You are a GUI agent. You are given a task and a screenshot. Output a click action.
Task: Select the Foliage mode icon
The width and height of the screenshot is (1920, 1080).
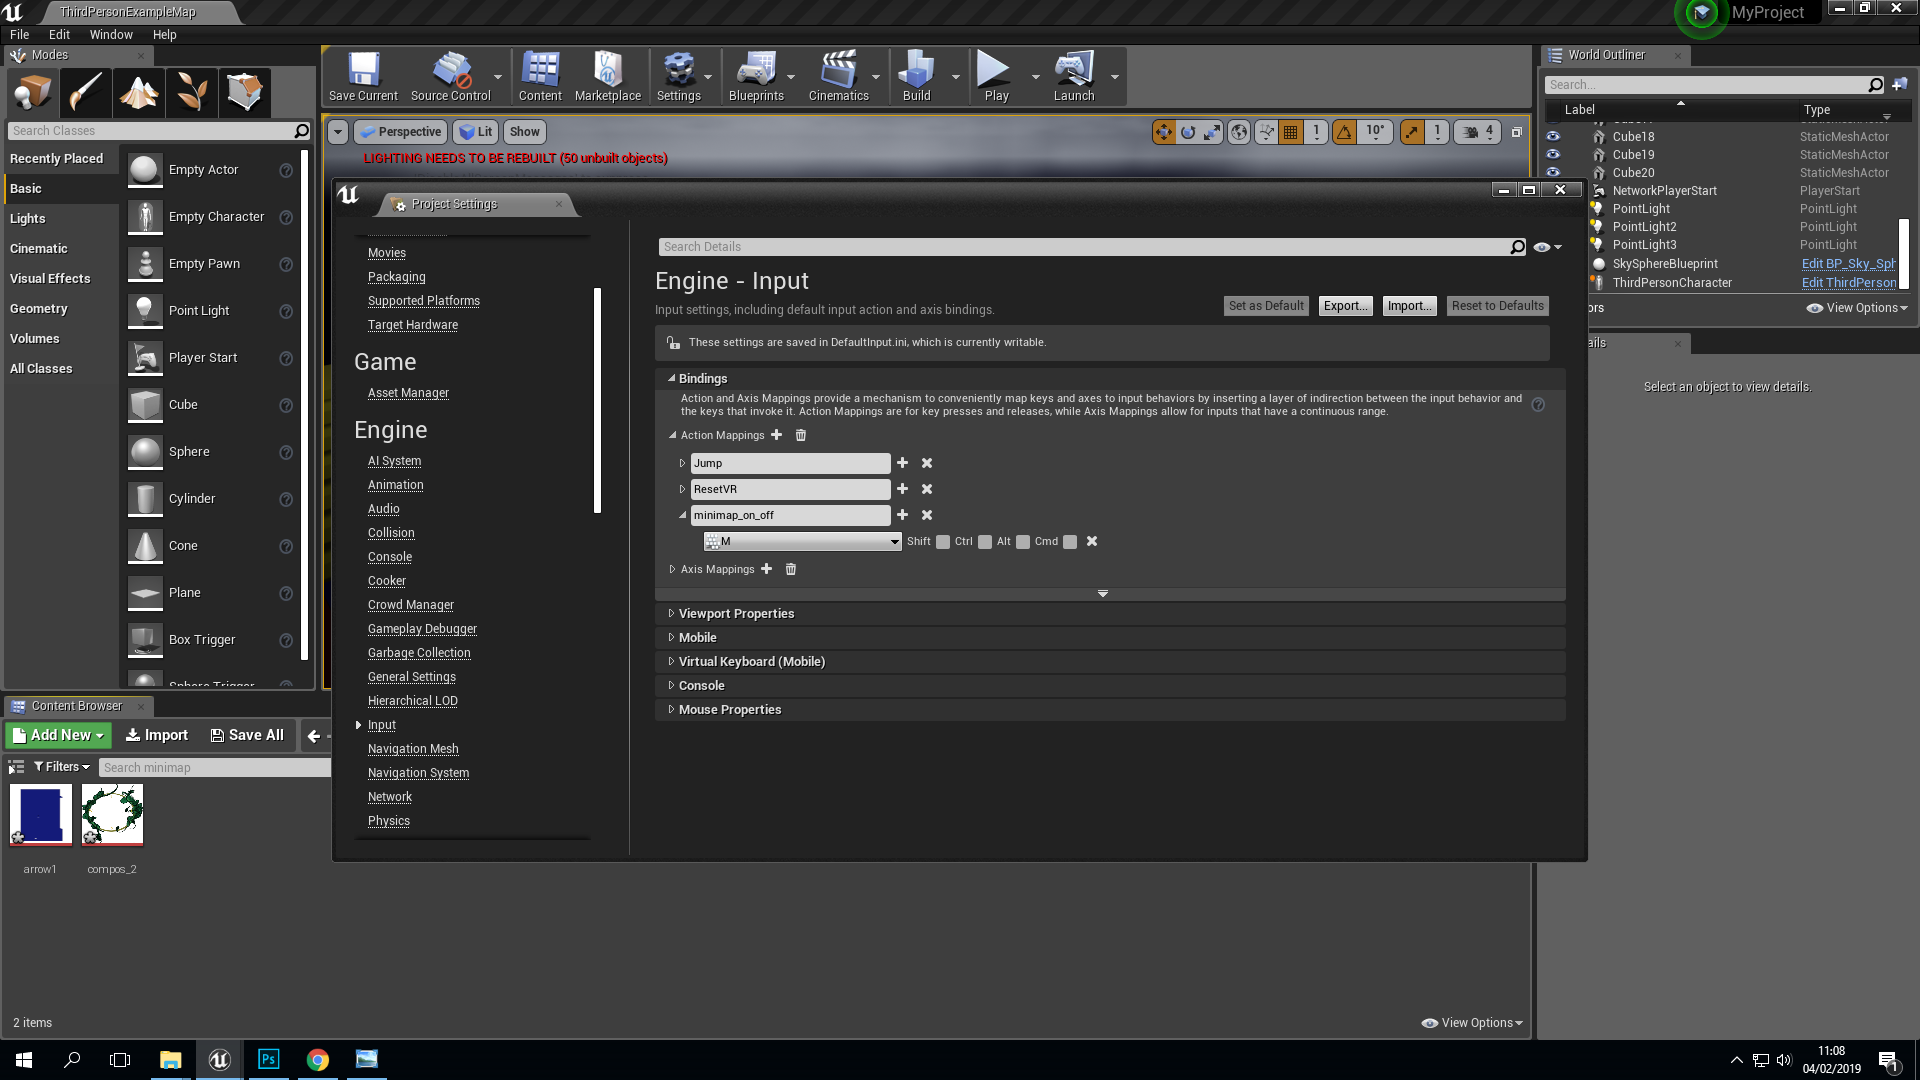coord(192,92)
